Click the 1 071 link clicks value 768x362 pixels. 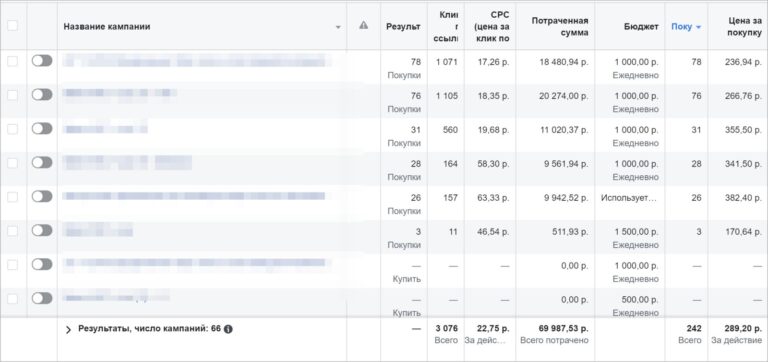[x=447, y=62]
